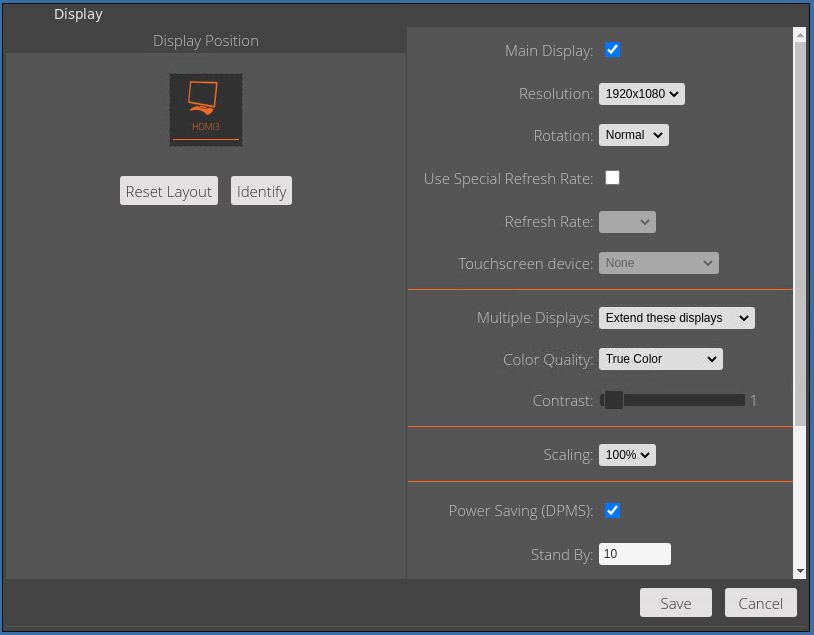Open the Rotation dropdown set to Normal
The width and height of the screenshot is (814, 635).
click(633, 135)
